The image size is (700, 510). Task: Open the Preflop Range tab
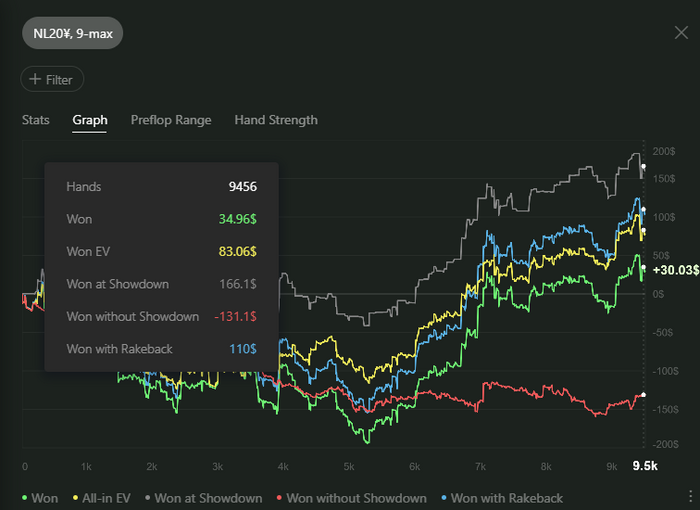171,120
